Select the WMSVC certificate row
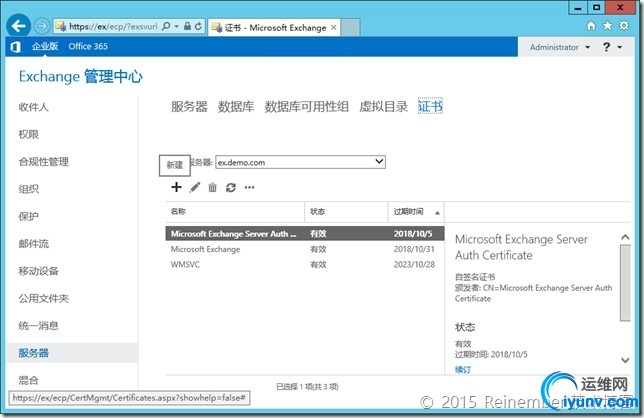 pyautogui.click(x=305, y=264)
